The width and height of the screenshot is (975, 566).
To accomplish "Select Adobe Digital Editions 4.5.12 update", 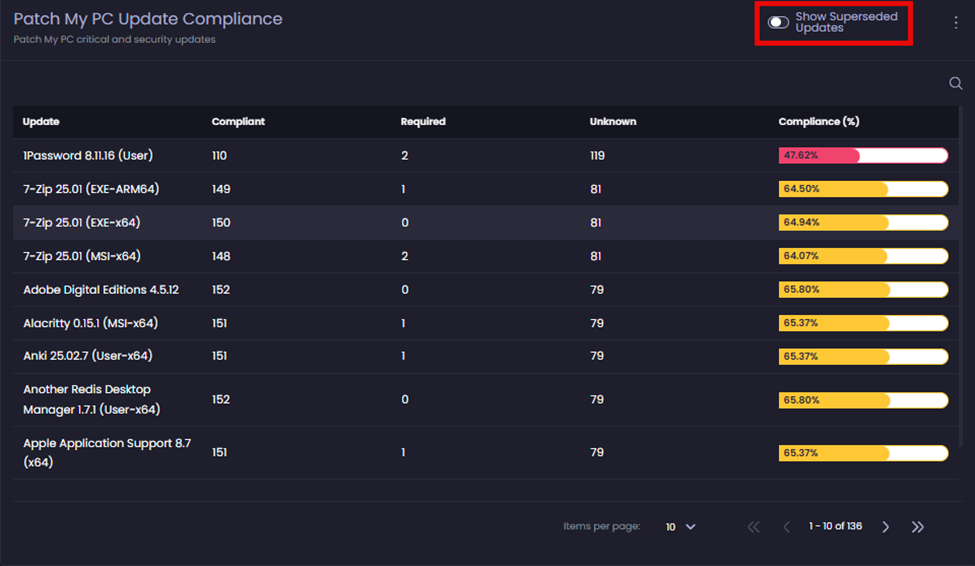I will pos(101,290).
